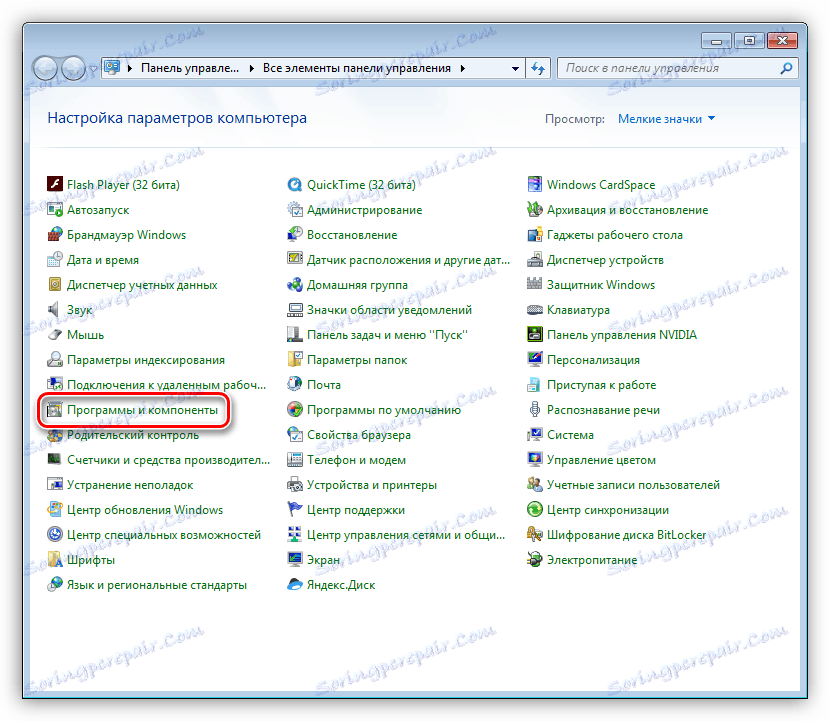This screenshot has width=830, height=721.
Task: Open Устранение неполадок link
Action: click(130, 484)
